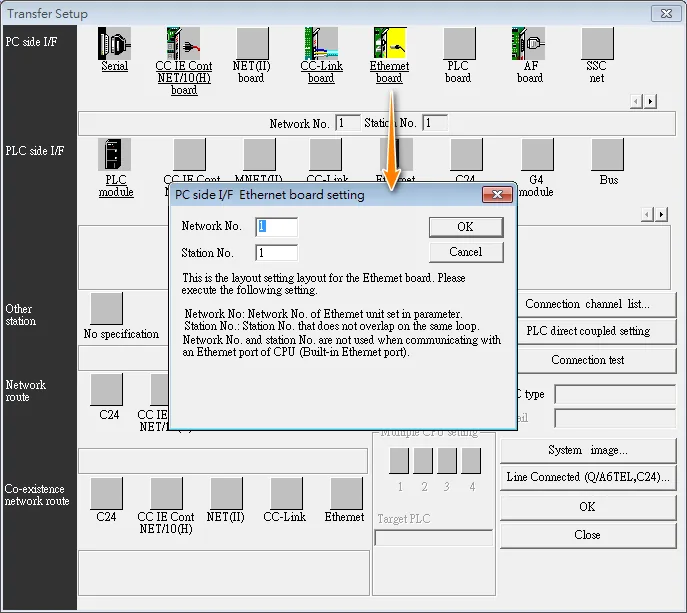Run the Connection test

point(588,360)
